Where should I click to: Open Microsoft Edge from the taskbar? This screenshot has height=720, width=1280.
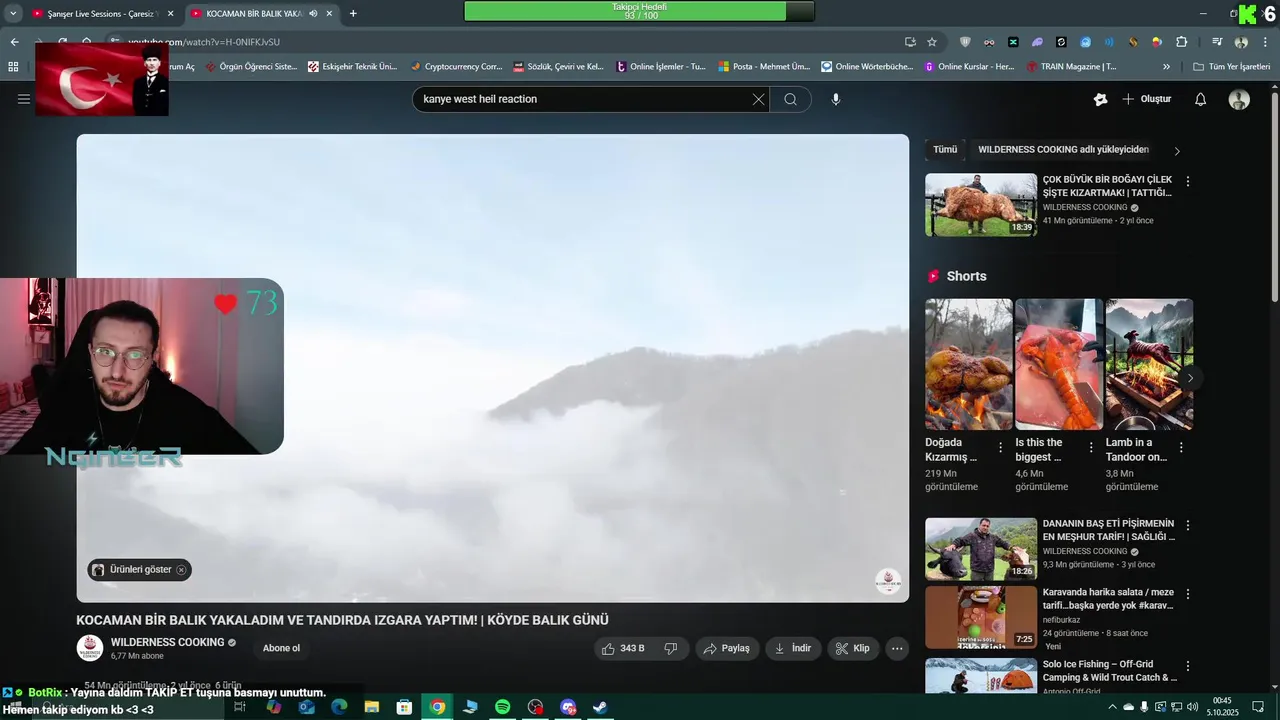point(339,707)
